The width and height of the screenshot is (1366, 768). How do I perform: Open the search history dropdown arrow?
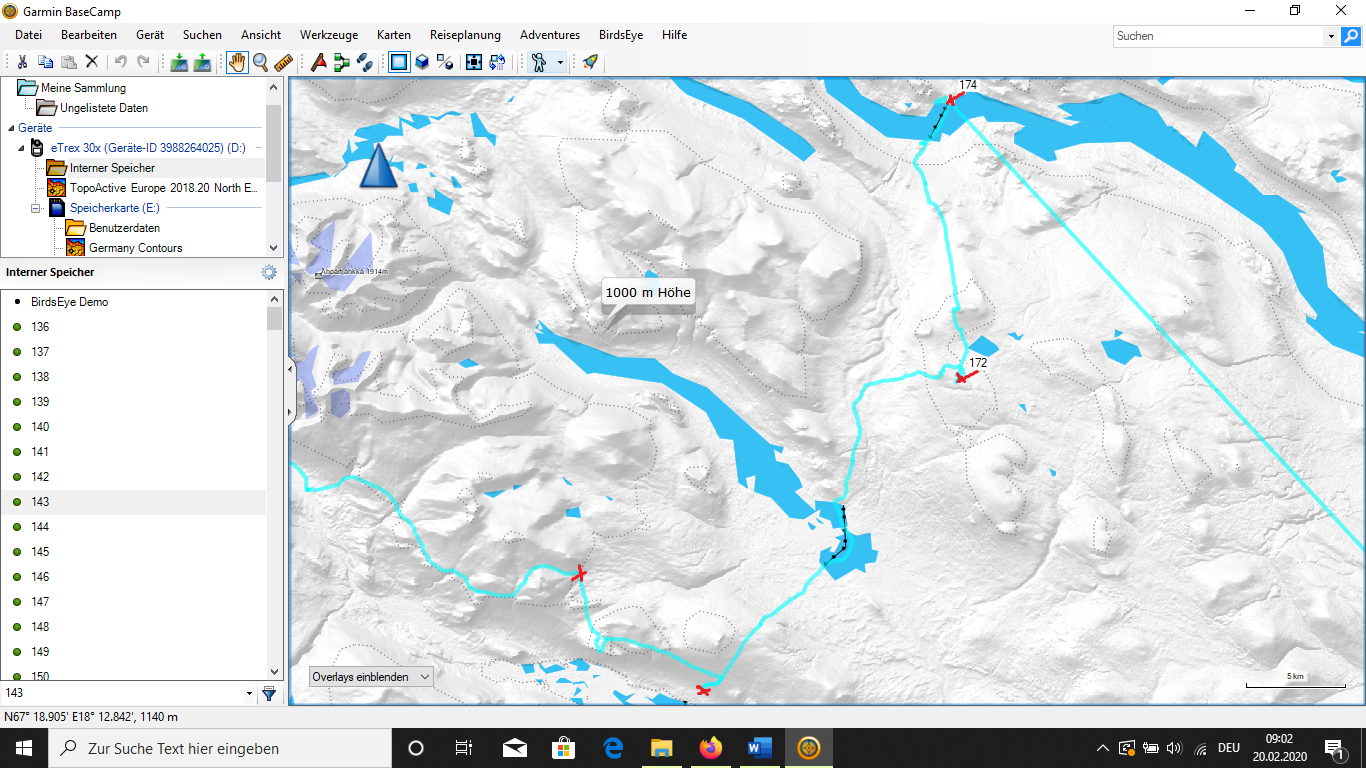(1331, 36)
